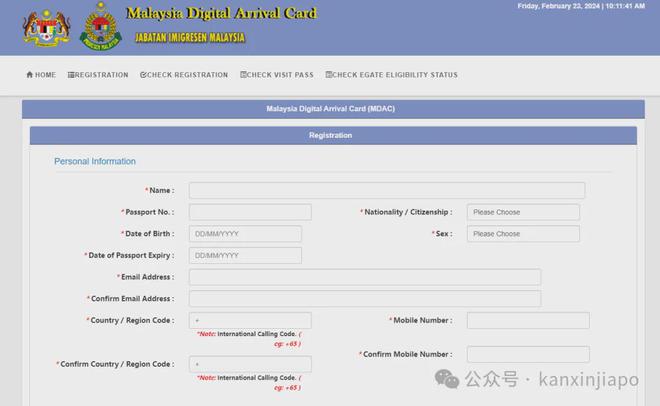Image resolution: width=660 pixels, height=406 pixels.
Task: Click the note under Confirm Country / Region Code
Action: pyautogui.click(x=249, y=382)
